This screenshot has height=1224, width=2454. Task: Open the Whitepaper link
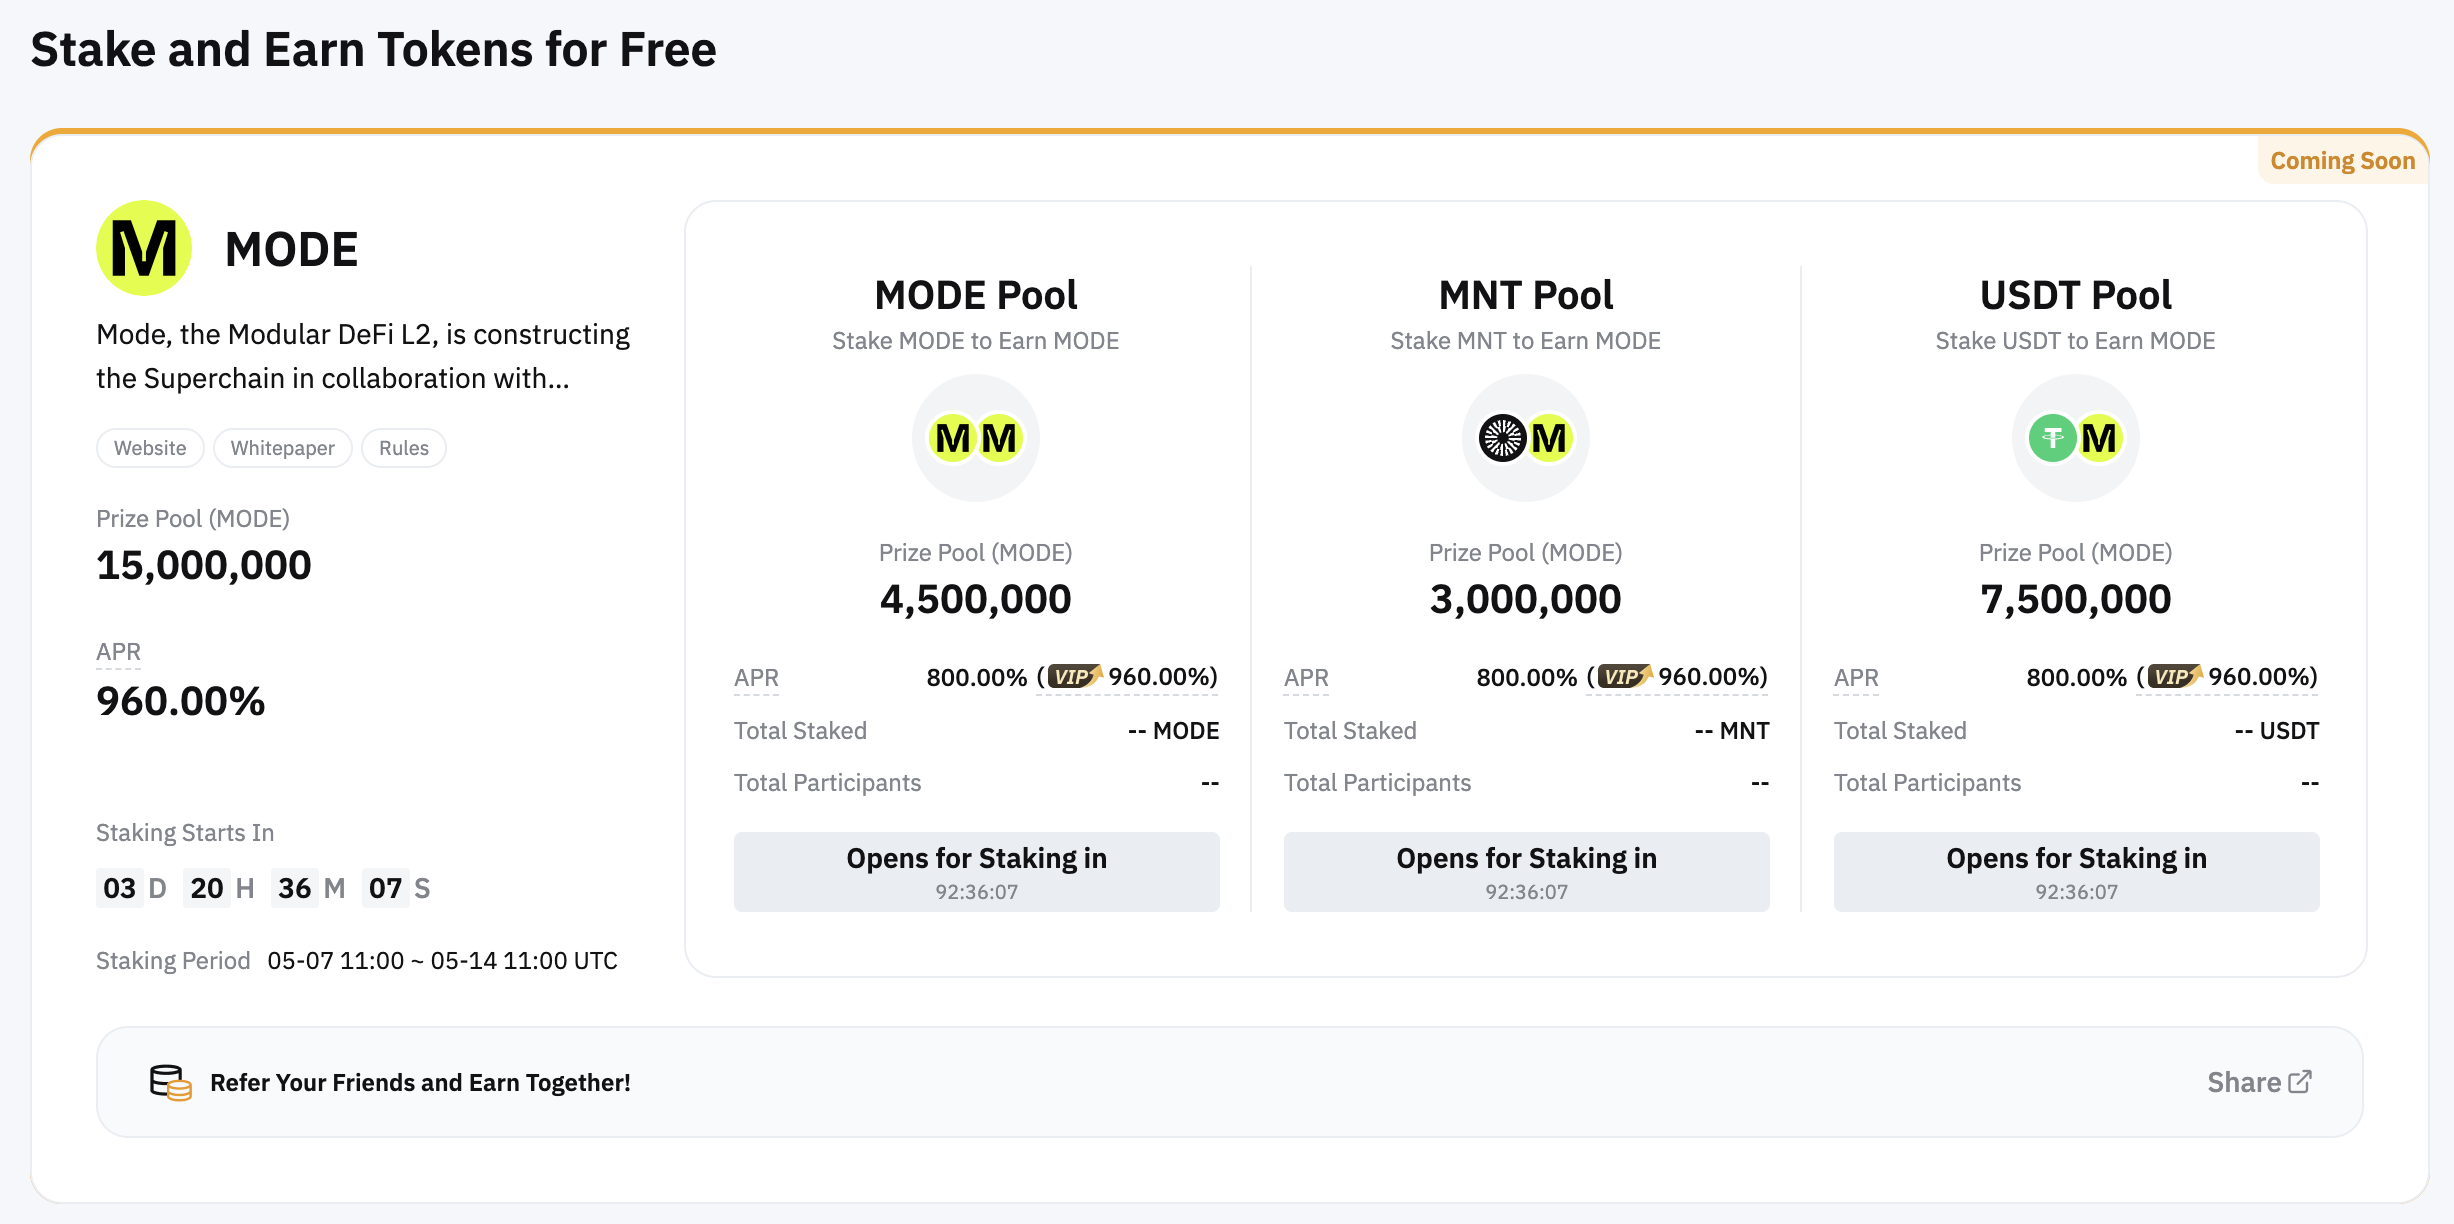click(282, 448)
